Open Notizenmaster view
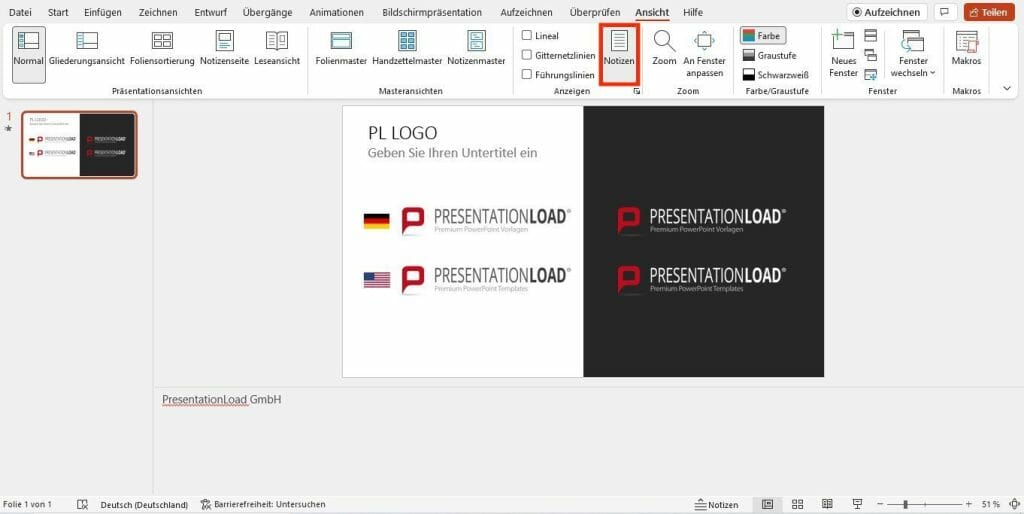The width and height of the screenshot is (1024, 514). point(476,49)
